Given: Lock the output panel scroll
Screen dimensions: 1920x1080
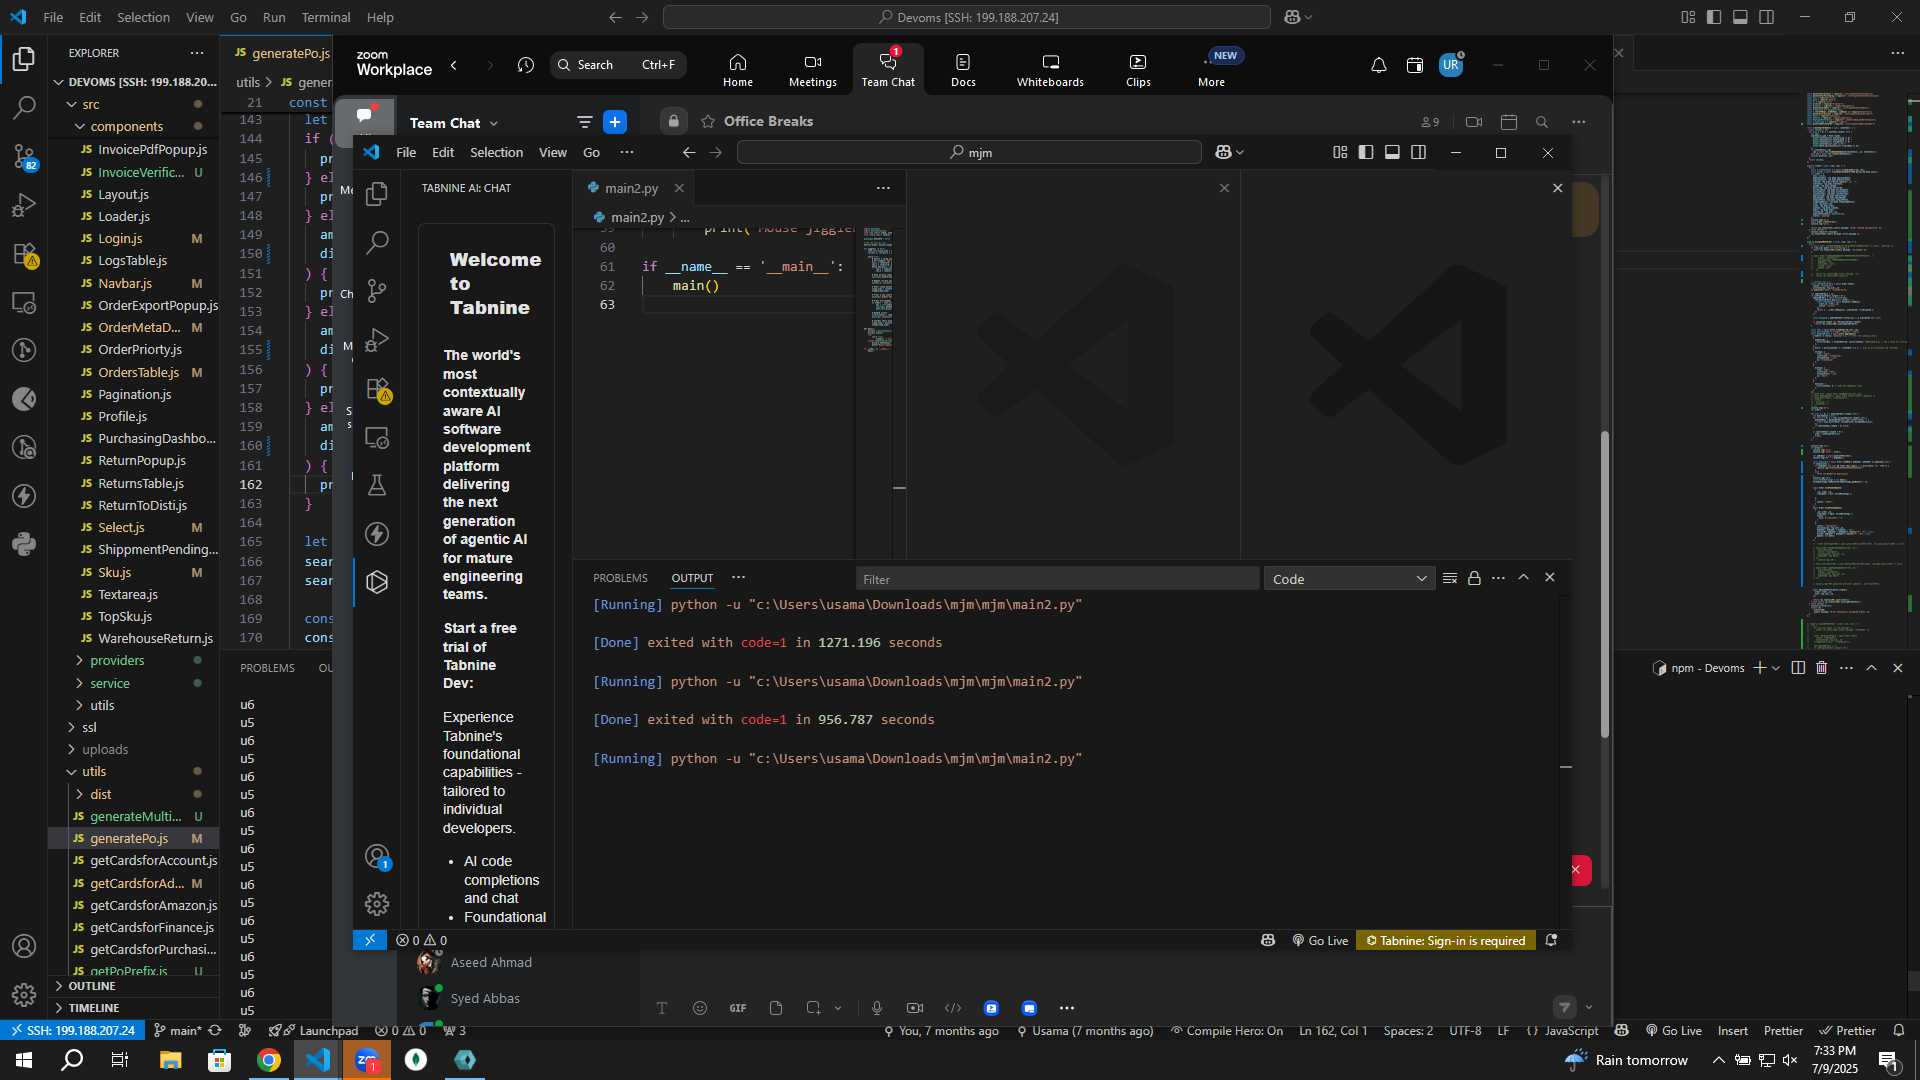Looking at the screenshot, I should 1474,578.
